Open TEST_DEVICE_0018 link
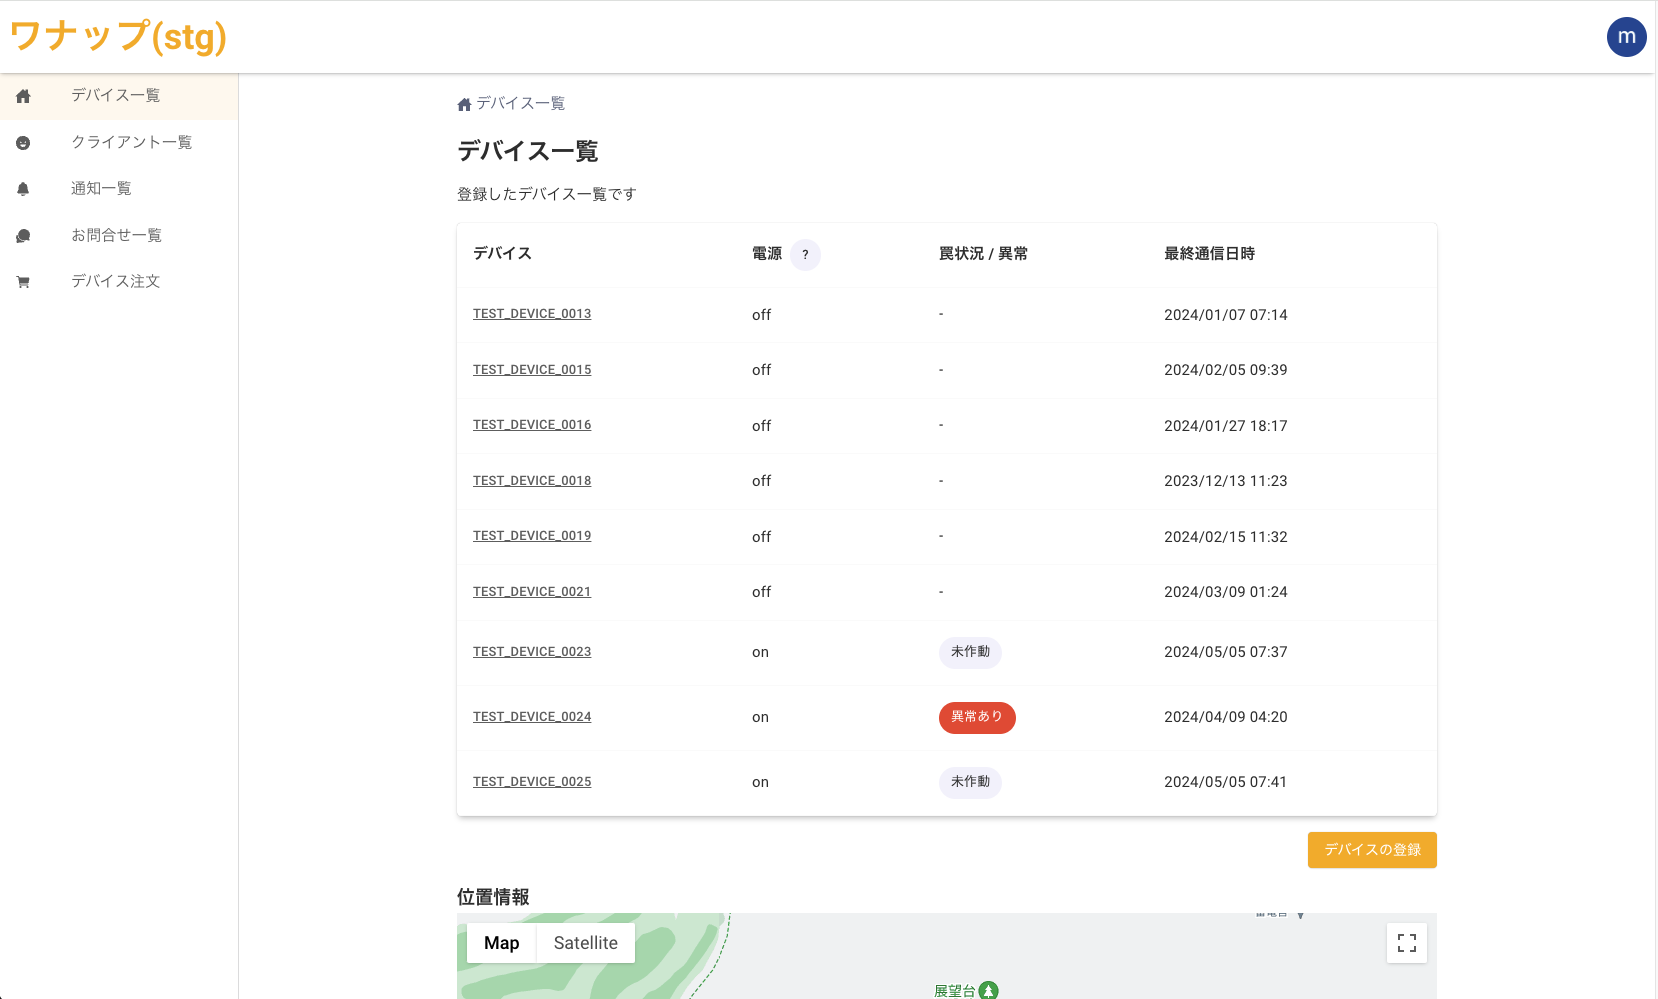The height and width of the screenshot is (999, 1658). click(532, 481)
